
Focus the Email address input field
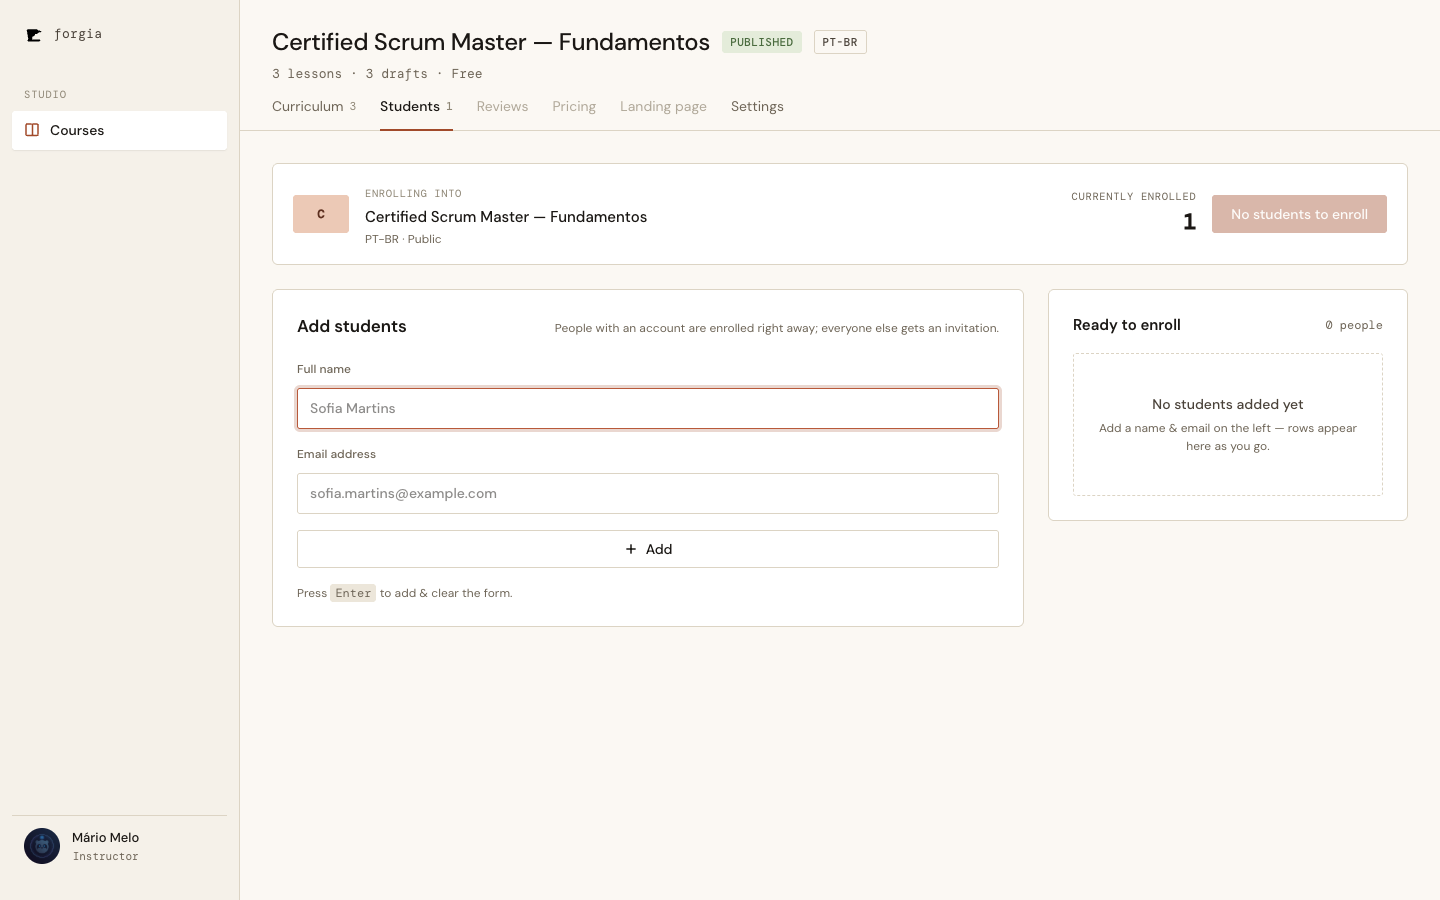(648, 493)
